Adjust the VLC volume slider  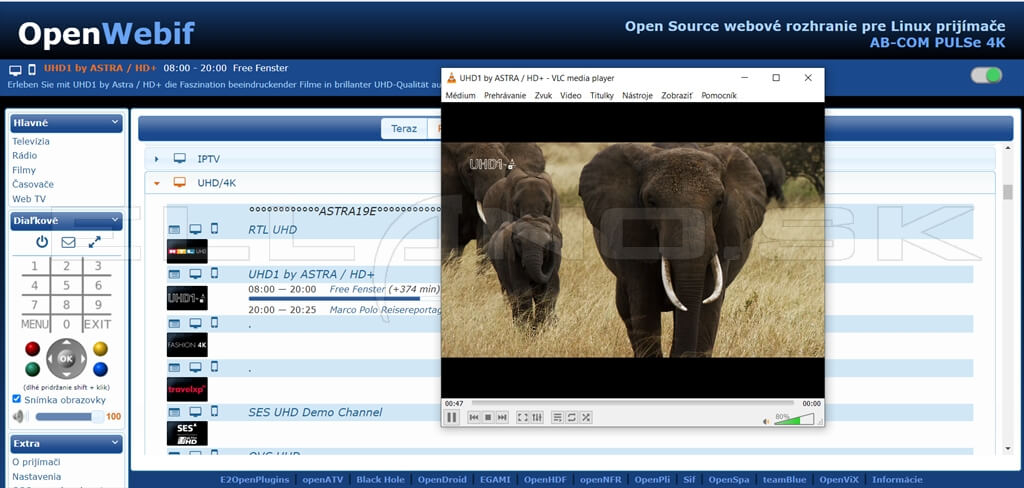click(794, 419)
